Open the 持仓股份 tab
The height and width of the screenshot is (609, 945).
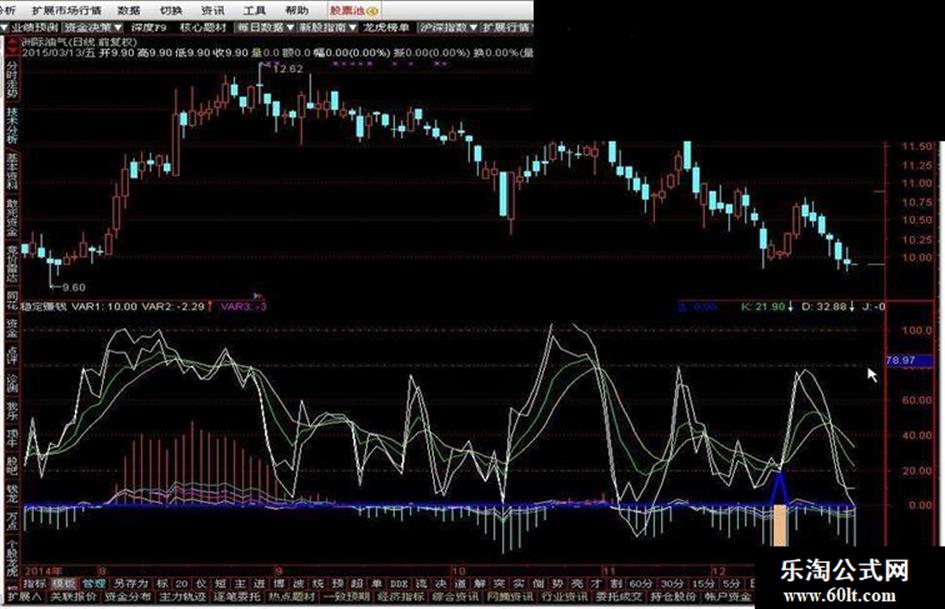click(x=674, y=597)
